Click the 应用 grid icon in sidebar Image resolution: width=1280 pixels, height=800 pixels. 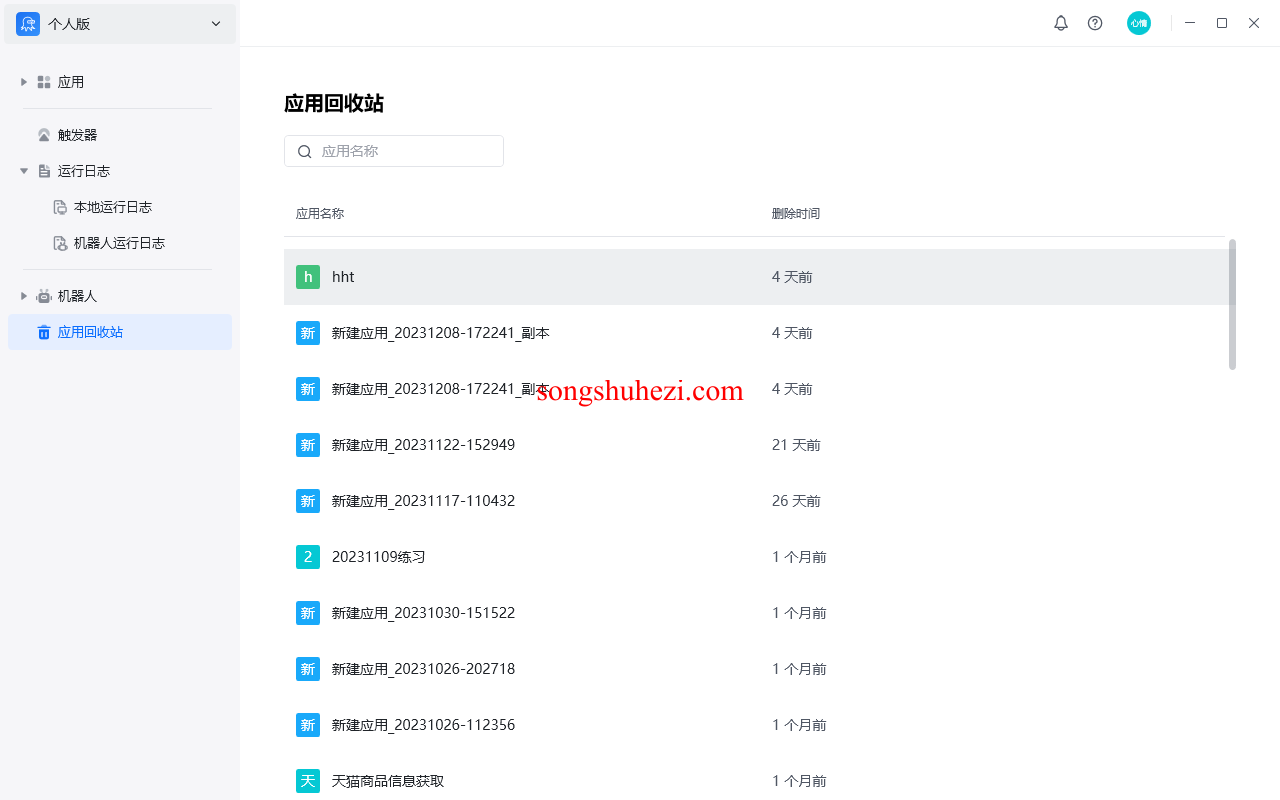pos(44,82)
